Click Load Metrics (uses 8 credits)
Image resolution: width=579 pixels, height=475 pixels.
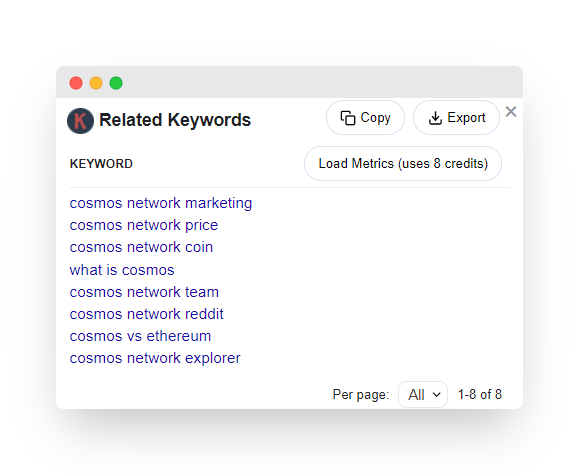tap(403, 164)
